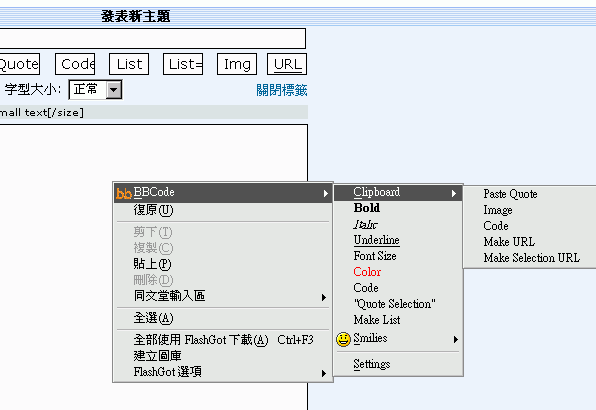Select Image in Clipboard submenu
Screen dimensions: 596x410
530,210
